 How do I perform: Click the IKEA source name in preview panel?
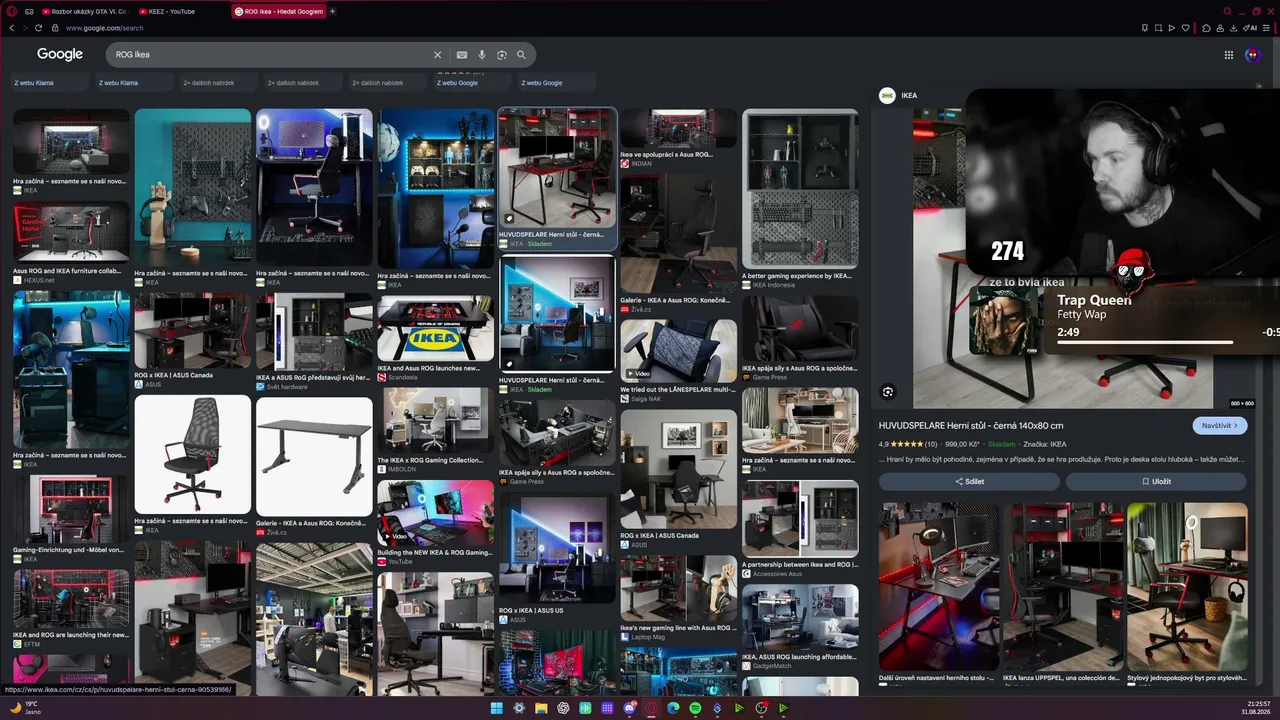point(909,96)
